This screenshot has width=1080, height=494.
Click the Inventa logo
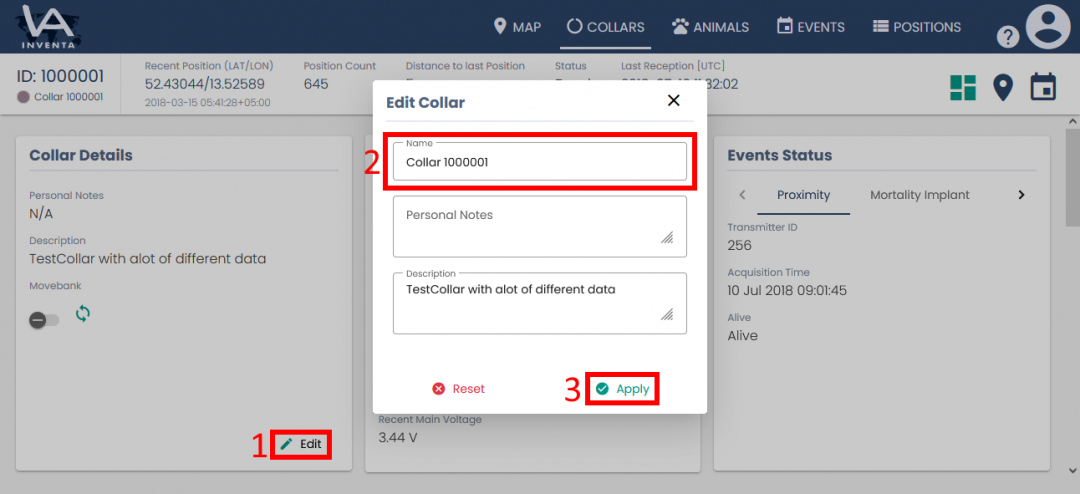(48, 27)
